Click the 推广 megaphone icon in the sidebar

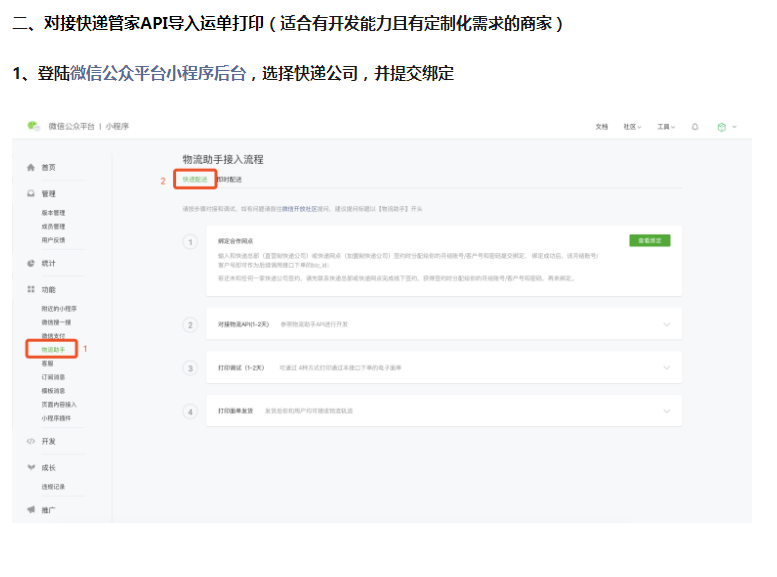(x=31, y=509)
